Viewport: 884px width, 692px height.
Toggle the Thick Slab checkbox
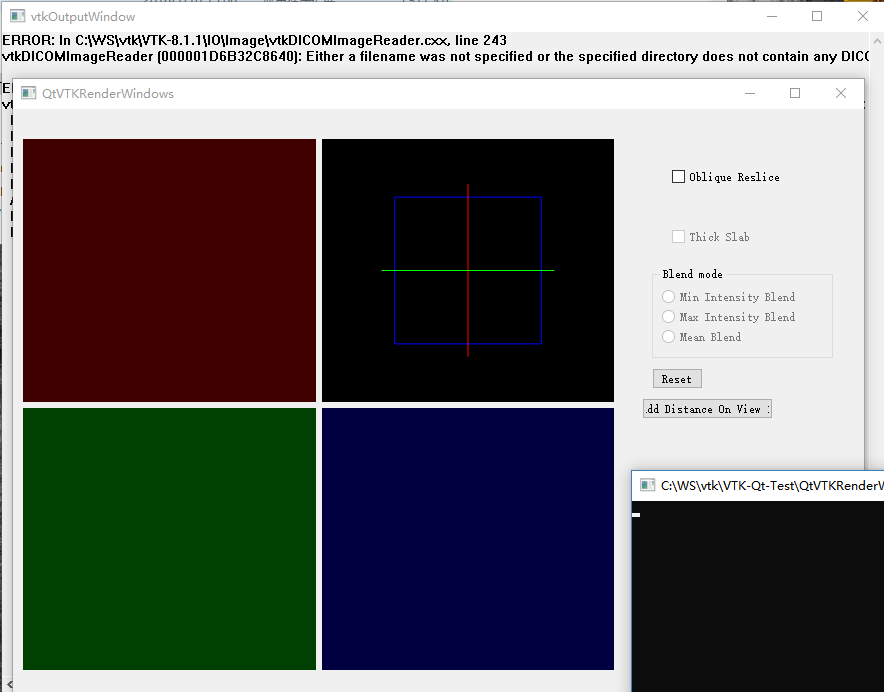679,237
